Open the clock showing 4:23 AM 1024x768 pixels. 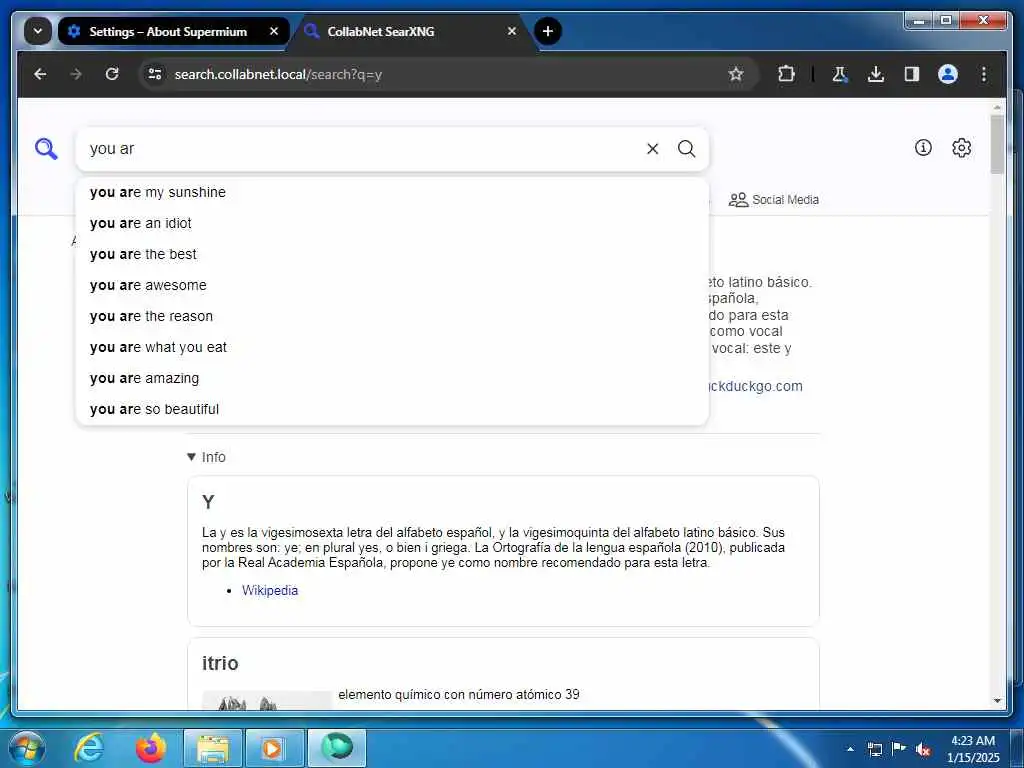(x=973, y=749)
